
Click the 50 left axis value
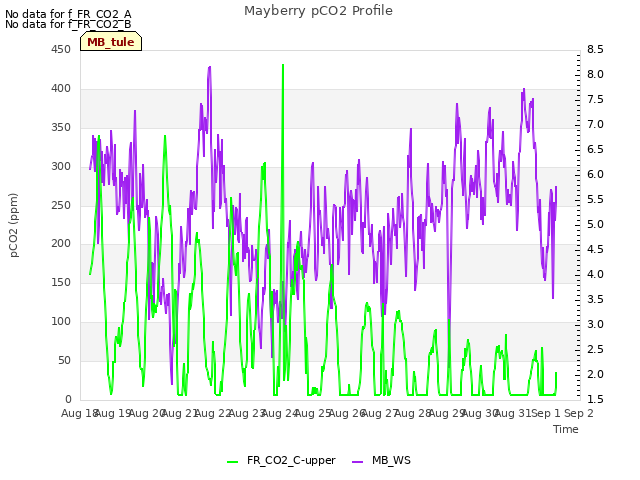click(x=64, y=360)
